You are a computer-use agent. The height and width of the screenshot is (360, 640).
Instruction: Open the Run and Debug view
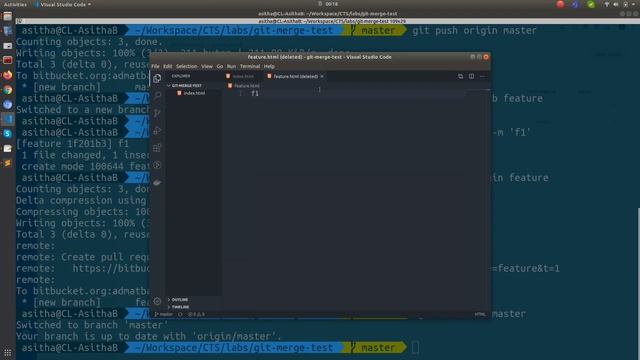pos(157,130)
